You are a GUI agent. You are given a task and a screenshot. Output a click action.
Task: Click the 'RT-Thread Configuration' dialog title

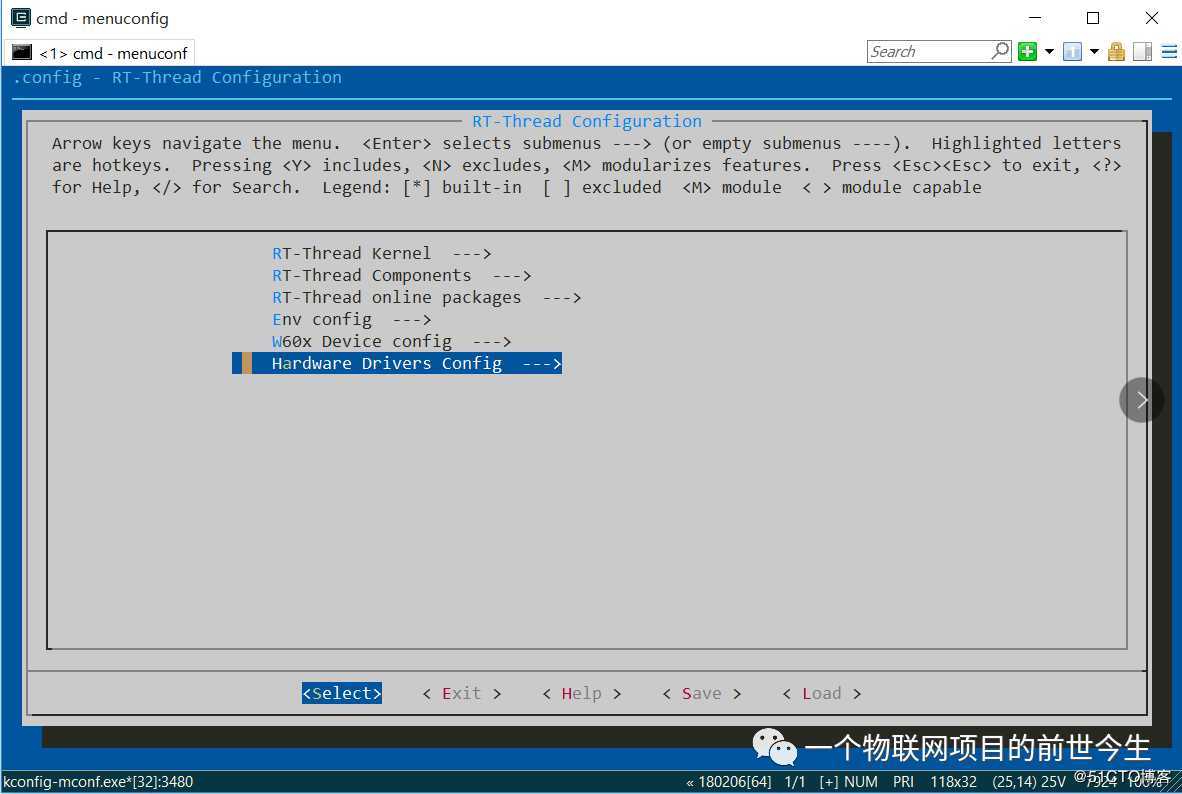[x=586, y=121]
